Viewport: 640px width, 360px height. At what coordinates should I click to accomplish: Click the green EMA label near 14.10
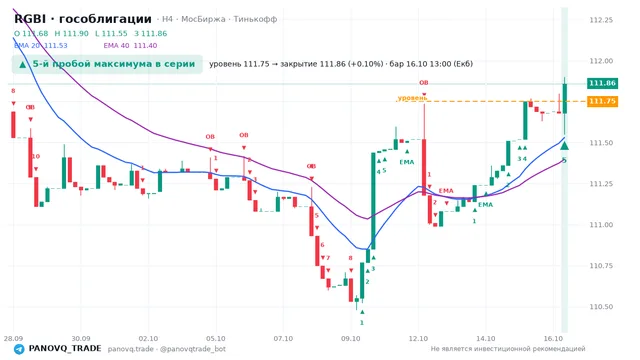point(485,205)
